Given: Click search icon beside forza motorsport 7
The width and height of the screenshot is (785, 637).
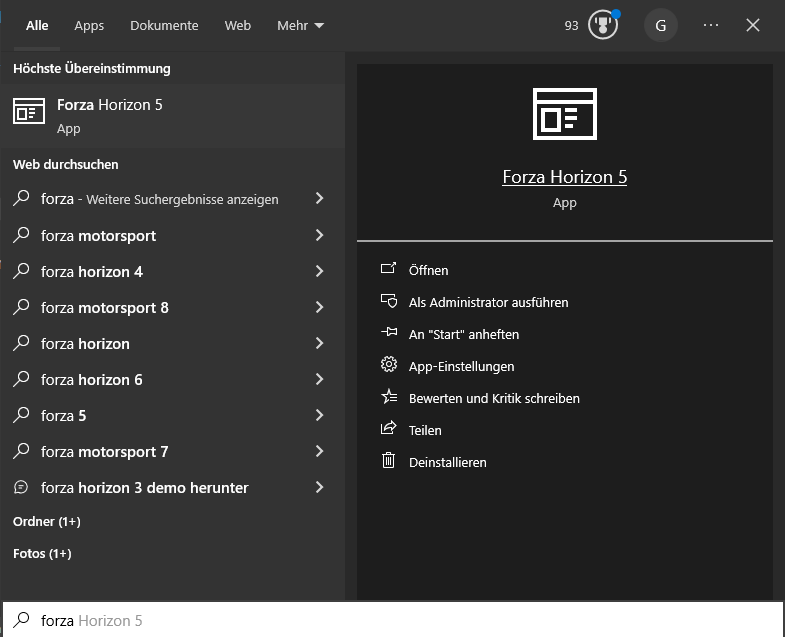Looking at the screenshot, I should click(21, 451).
